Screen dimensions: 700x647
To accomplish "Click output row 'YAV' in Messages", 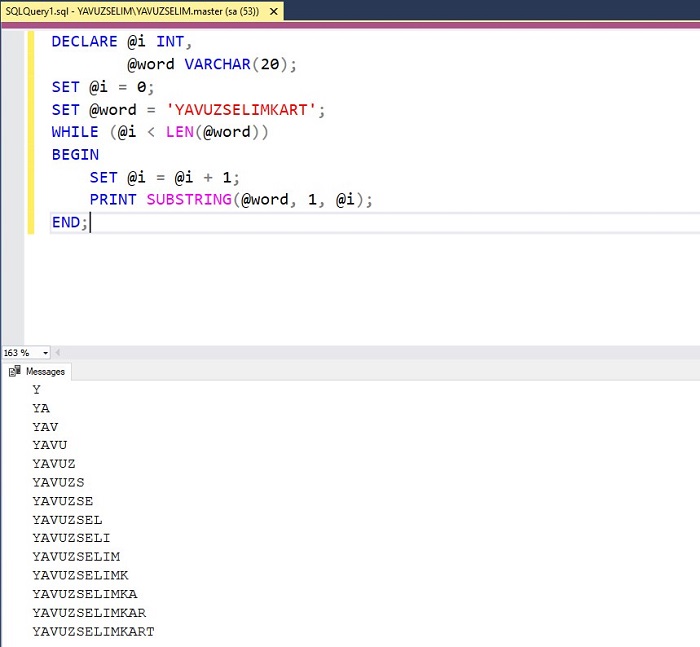I will pos(45,427).
